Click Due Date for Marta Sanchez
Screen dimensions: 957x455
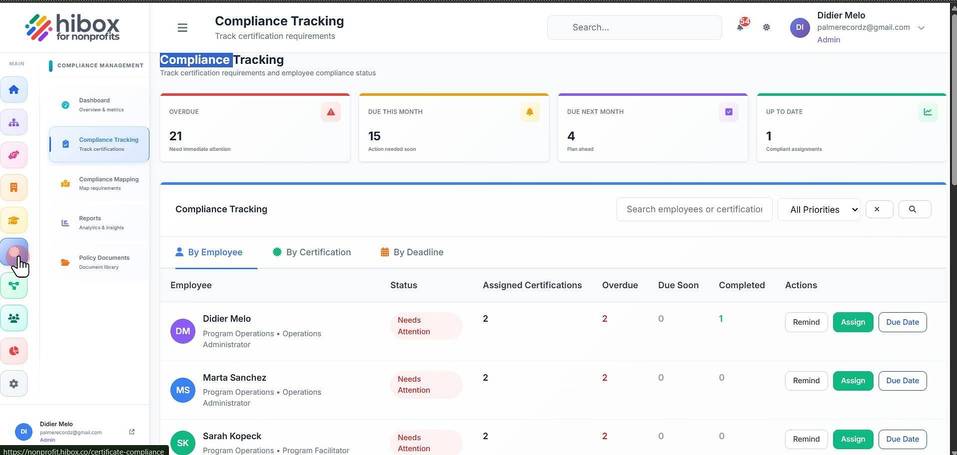coord(902,380)
